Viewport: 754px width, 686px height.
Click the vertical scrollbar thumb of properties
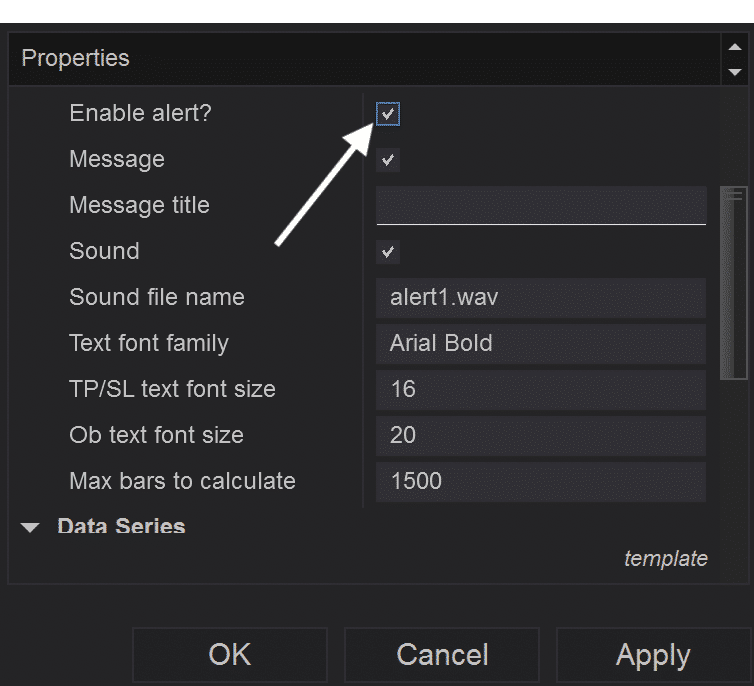pyautogui.click(x=733, y=283)
